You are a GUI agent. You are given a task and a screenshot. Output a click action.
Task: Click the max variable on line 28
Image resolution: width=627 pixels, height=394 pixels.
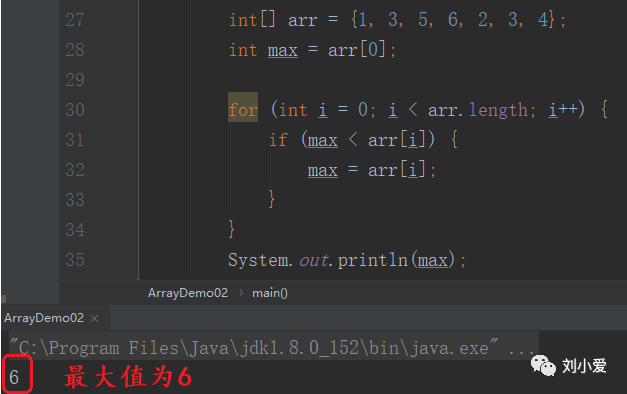click(283, 50)
